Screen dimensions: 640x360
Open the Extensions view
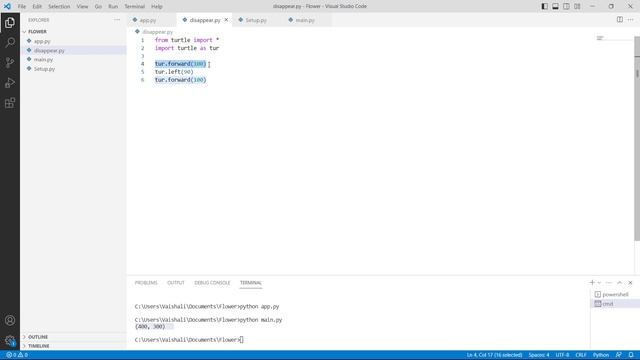tap(10, 102)
